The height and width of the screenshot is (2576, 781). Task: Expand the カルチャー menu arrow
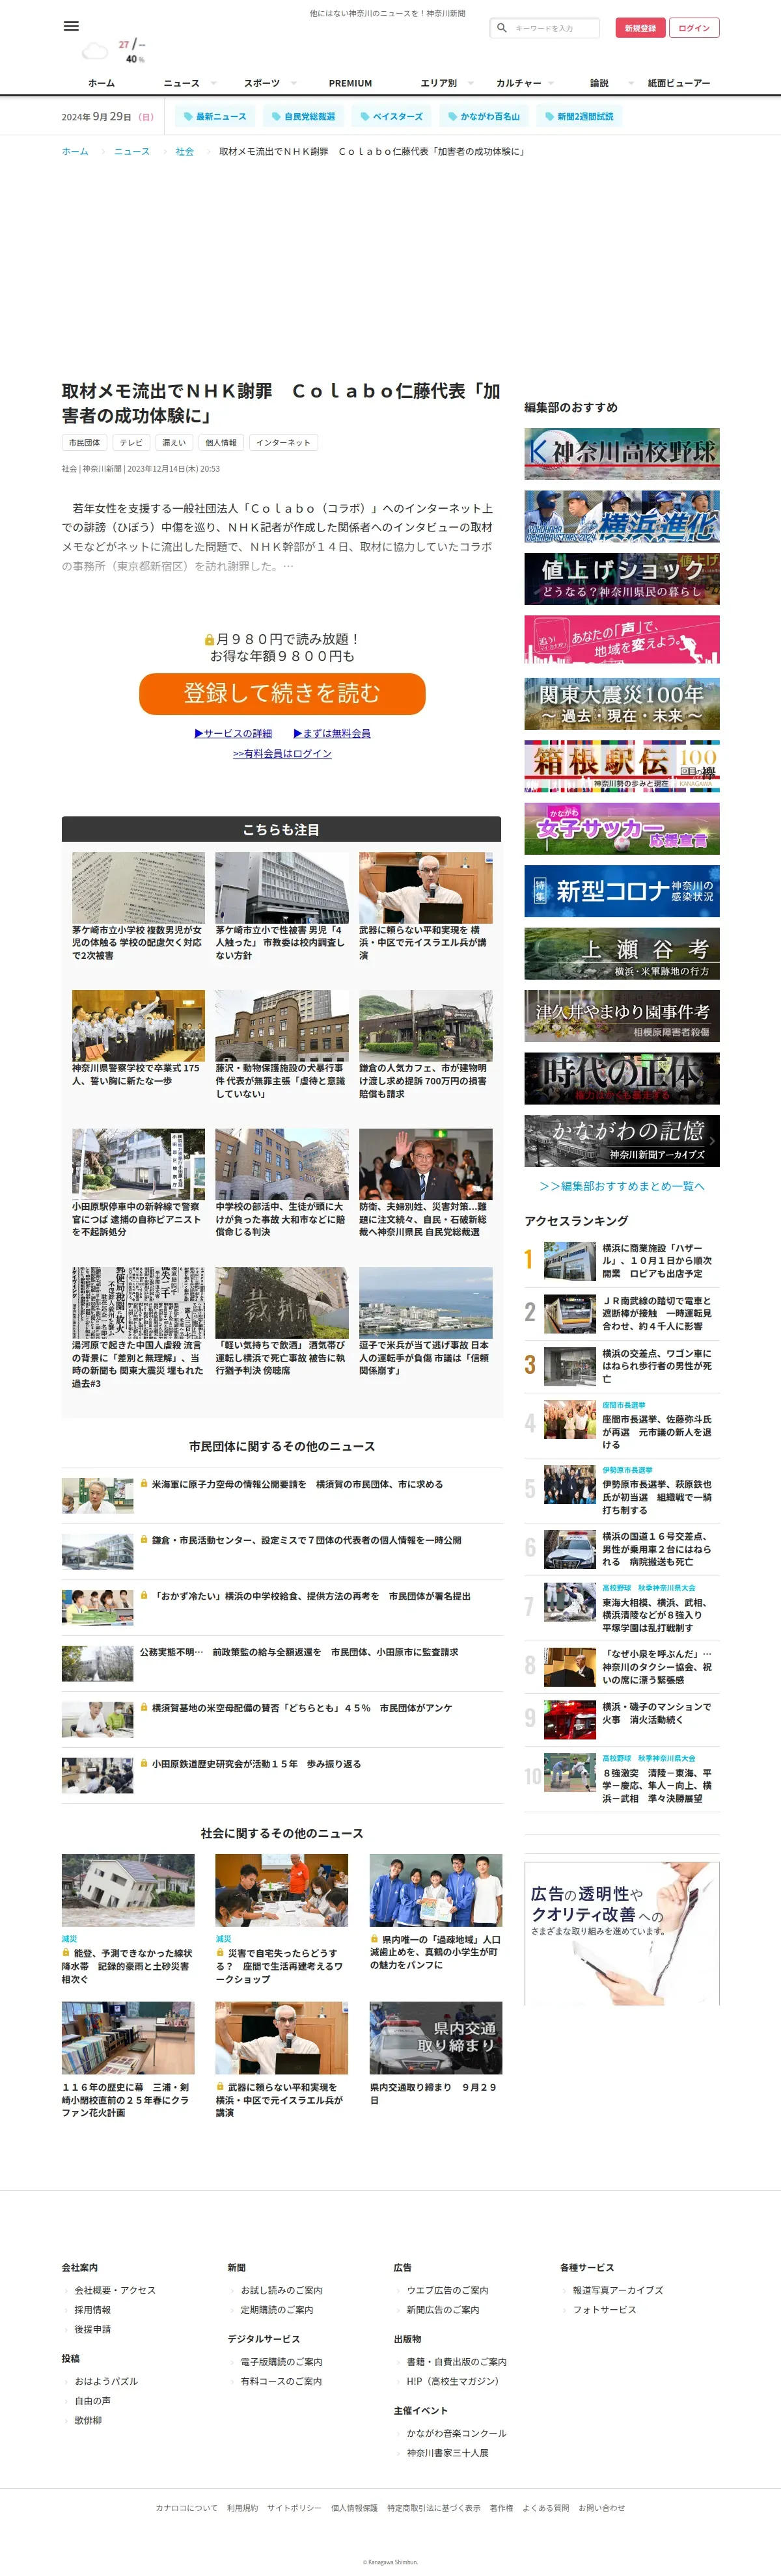click(551, 84)
